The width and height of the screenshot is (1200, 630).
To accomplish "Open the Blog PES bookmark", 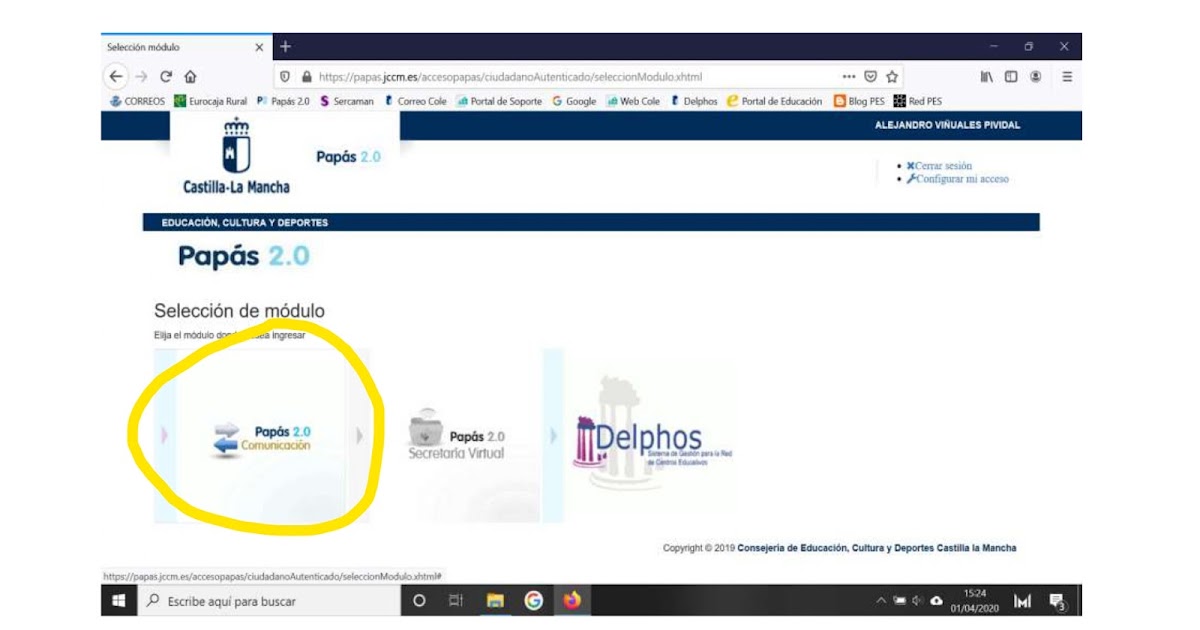I will [859, 101].
